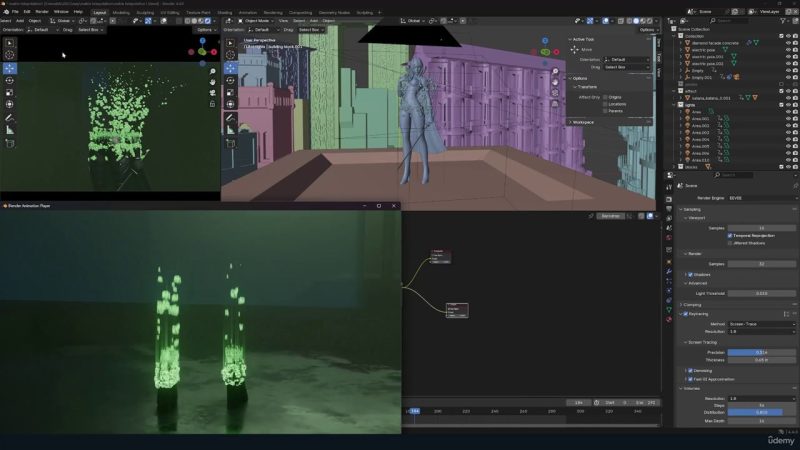The width and height of the screenshot is (800, 450).
Task: Uncheck Temporal Reprojection option
Action: (x=730, y=236)
